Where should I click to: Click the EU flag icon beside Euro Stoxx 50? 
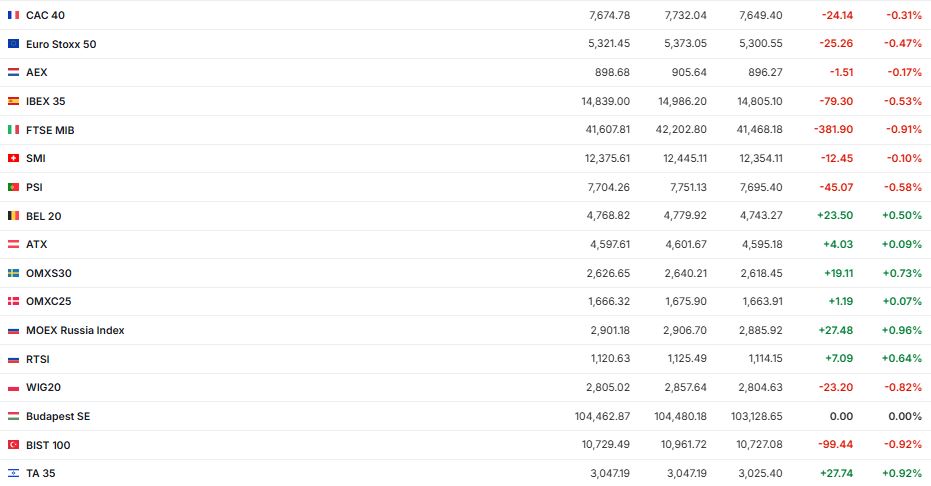[13, 44]
